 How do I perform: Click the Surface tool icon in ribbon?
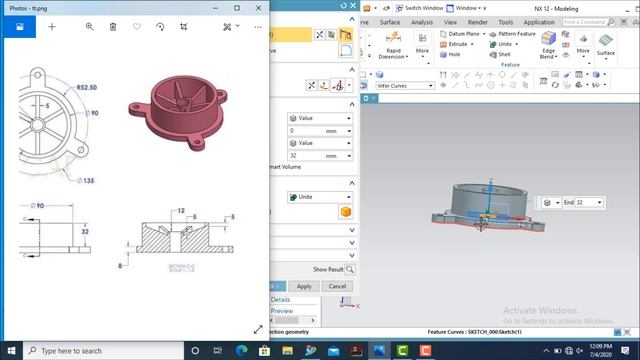point(606,40)
